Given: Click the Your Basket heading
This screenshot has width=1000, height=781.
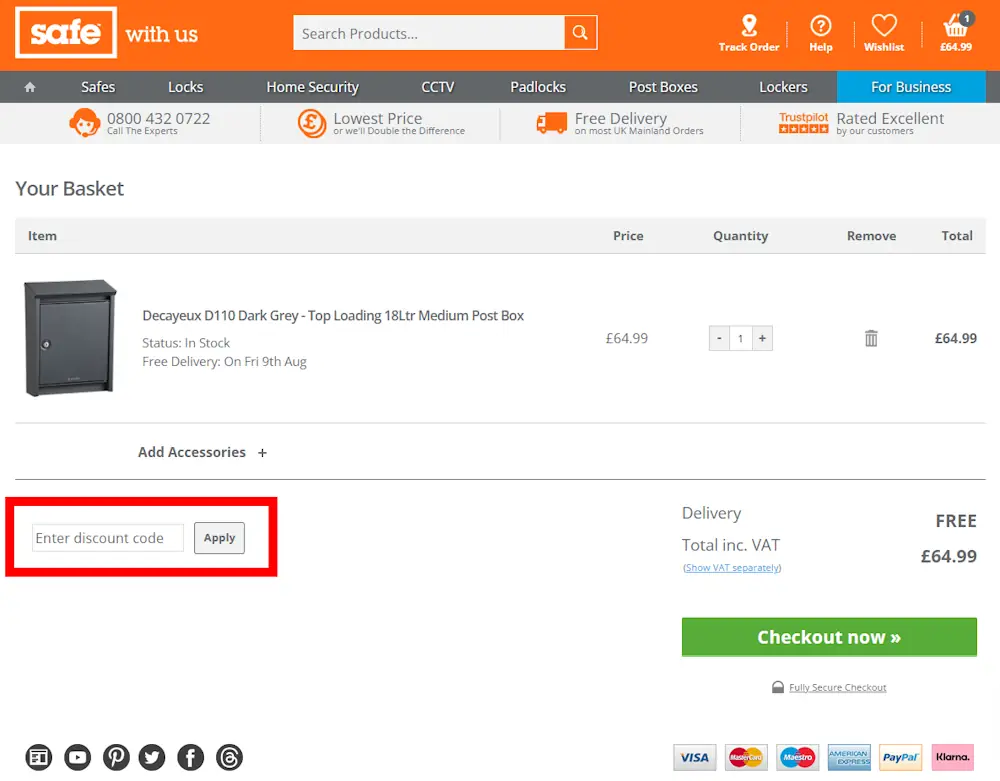Looking at the screenshot, I should pos(70,189).
